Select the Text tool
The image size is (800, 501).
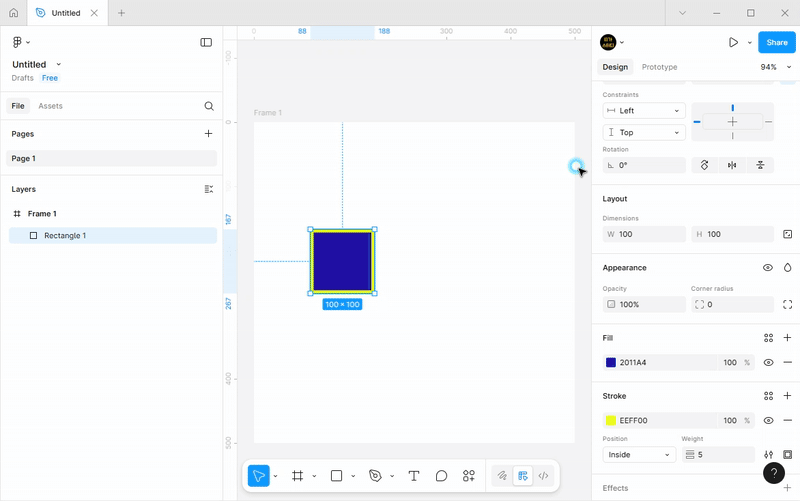coord(414,476)
